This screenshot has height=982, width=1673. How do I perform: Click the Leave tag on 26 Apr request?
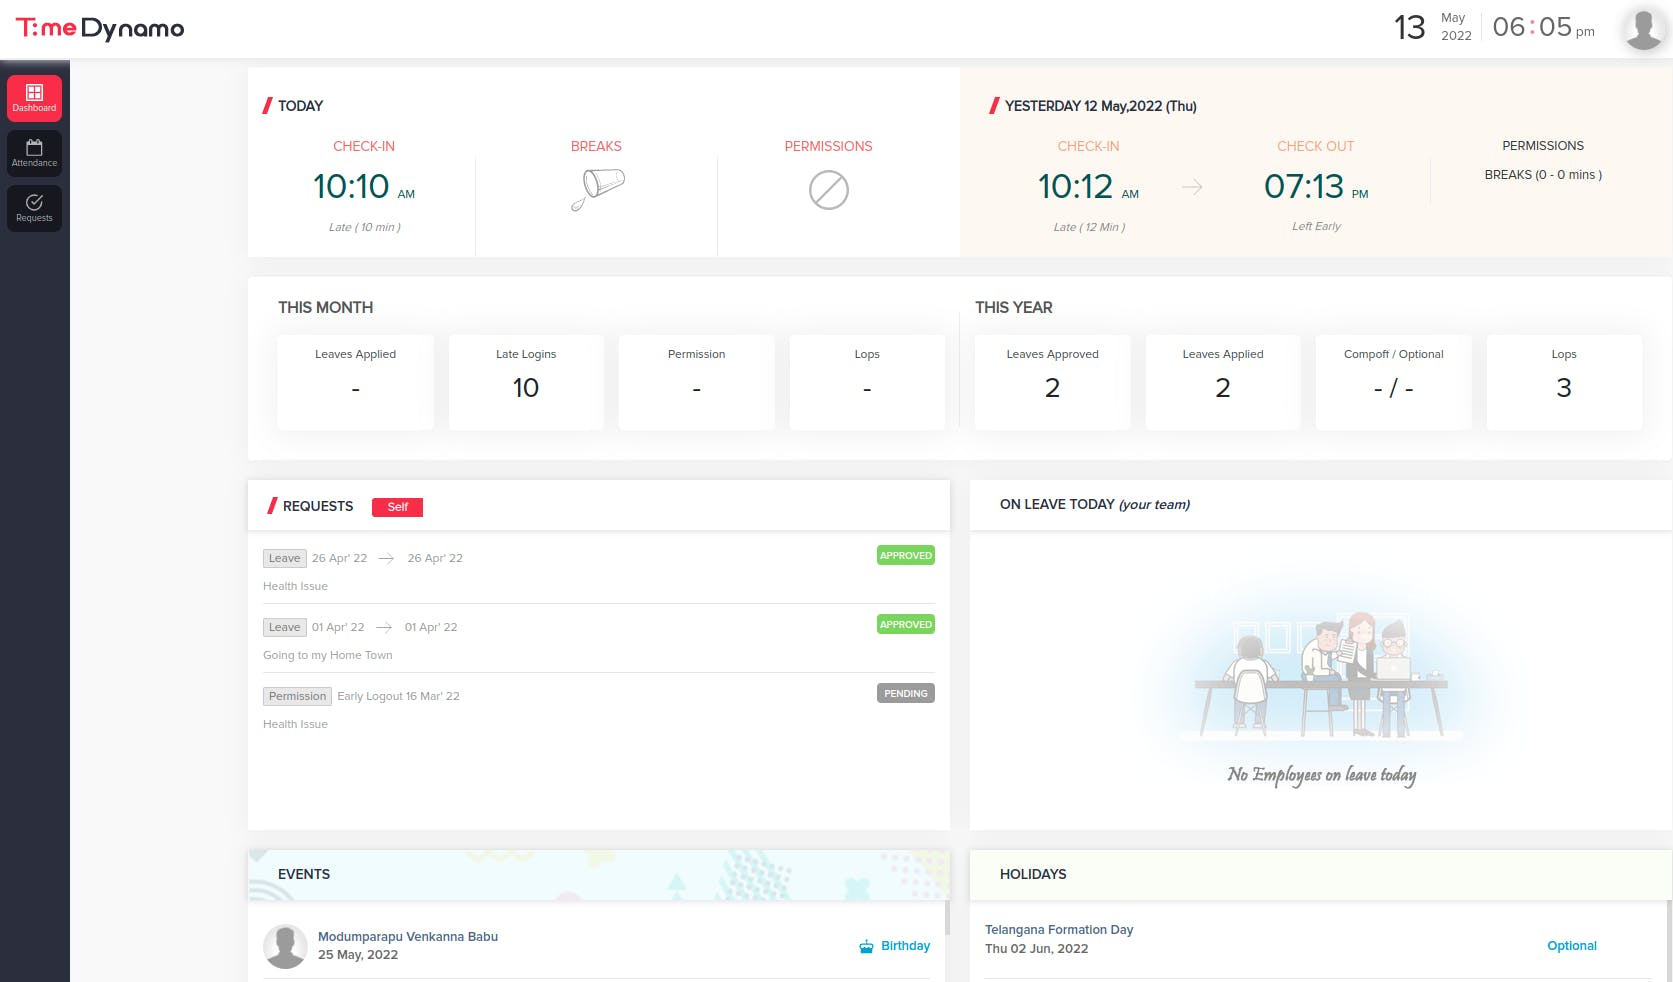[284, 558]
